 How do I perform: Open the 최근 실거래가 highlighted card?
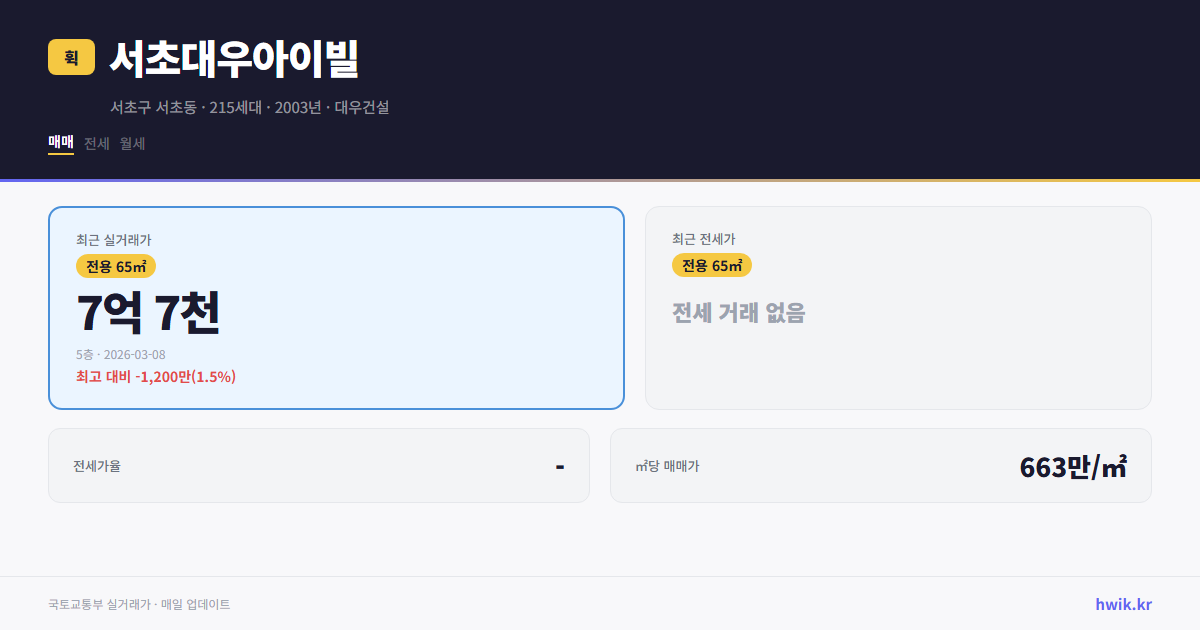(x=335, y=307)
